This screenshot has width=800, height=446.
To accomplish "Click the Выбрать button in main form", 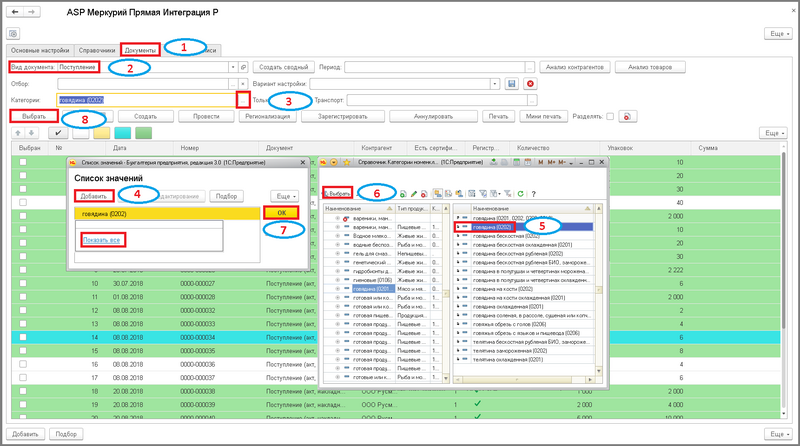I will [34, 116].
